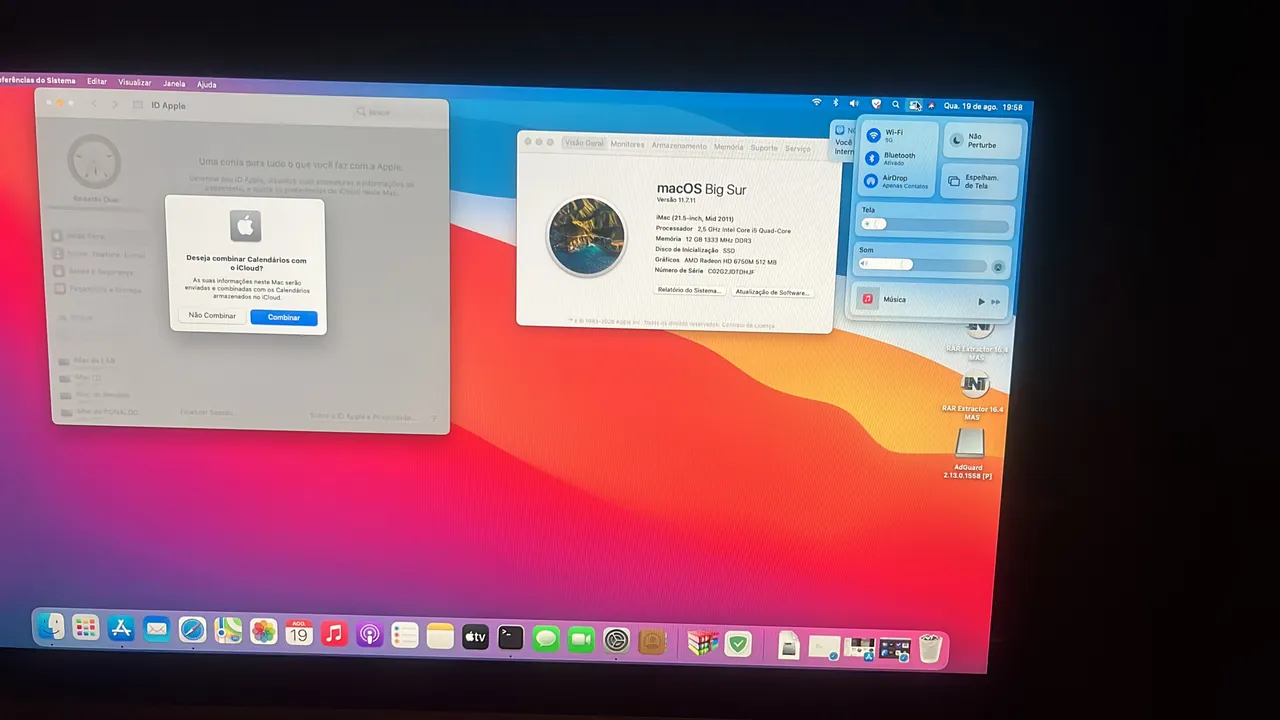
Task: Toggle Bluetooth in Control Center
Action: (872, 158)
